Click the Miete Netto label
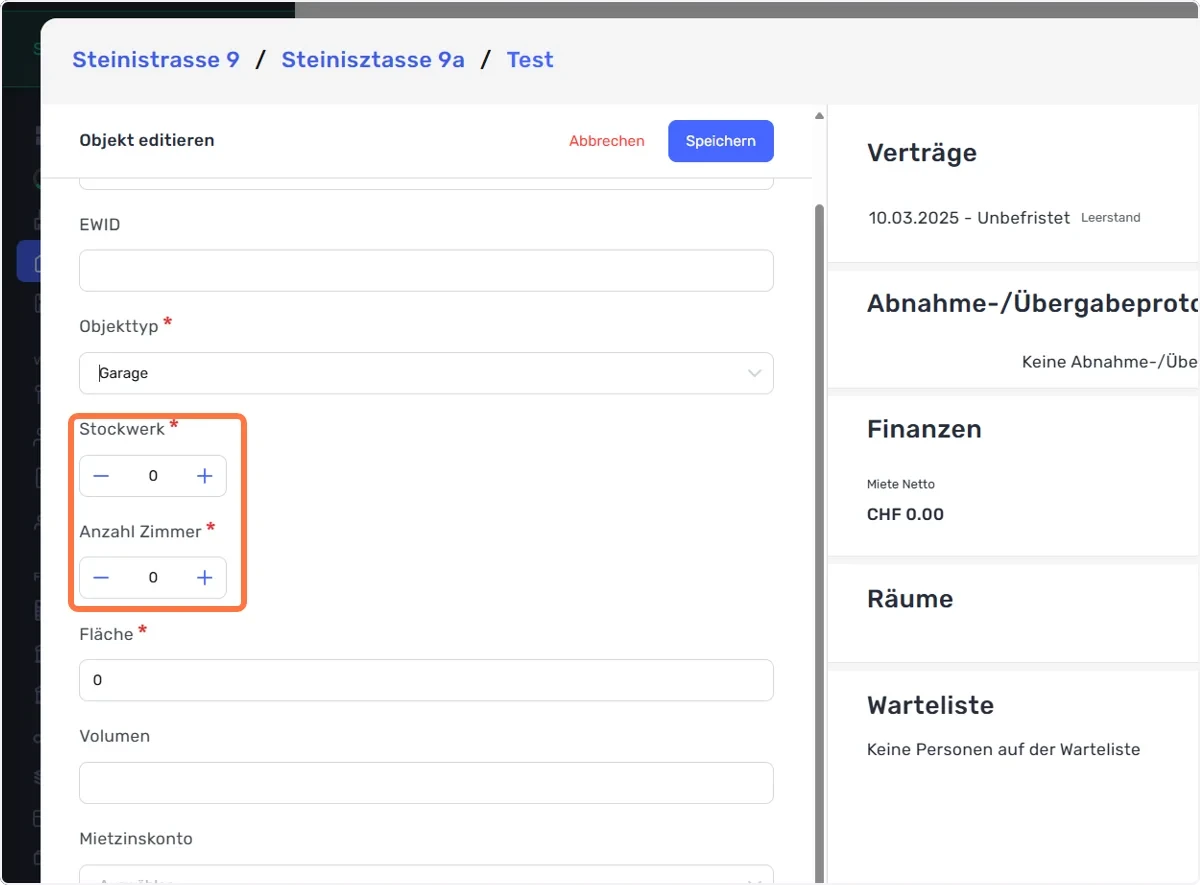This screenshot has width=1200, height=885. click(x=901, y=484)
